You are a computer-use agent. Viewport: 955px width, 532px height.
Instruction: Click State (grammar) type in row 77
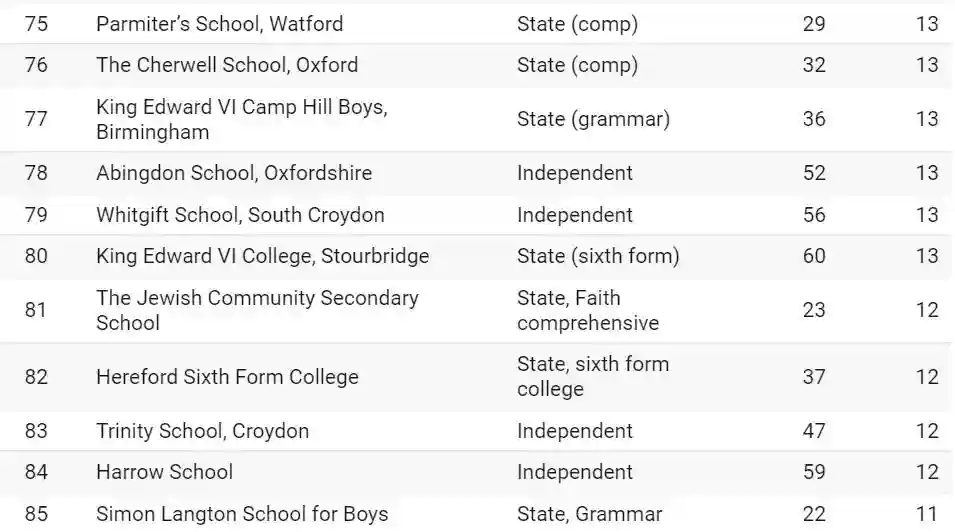pyautogui.click(x=593, y=119)
